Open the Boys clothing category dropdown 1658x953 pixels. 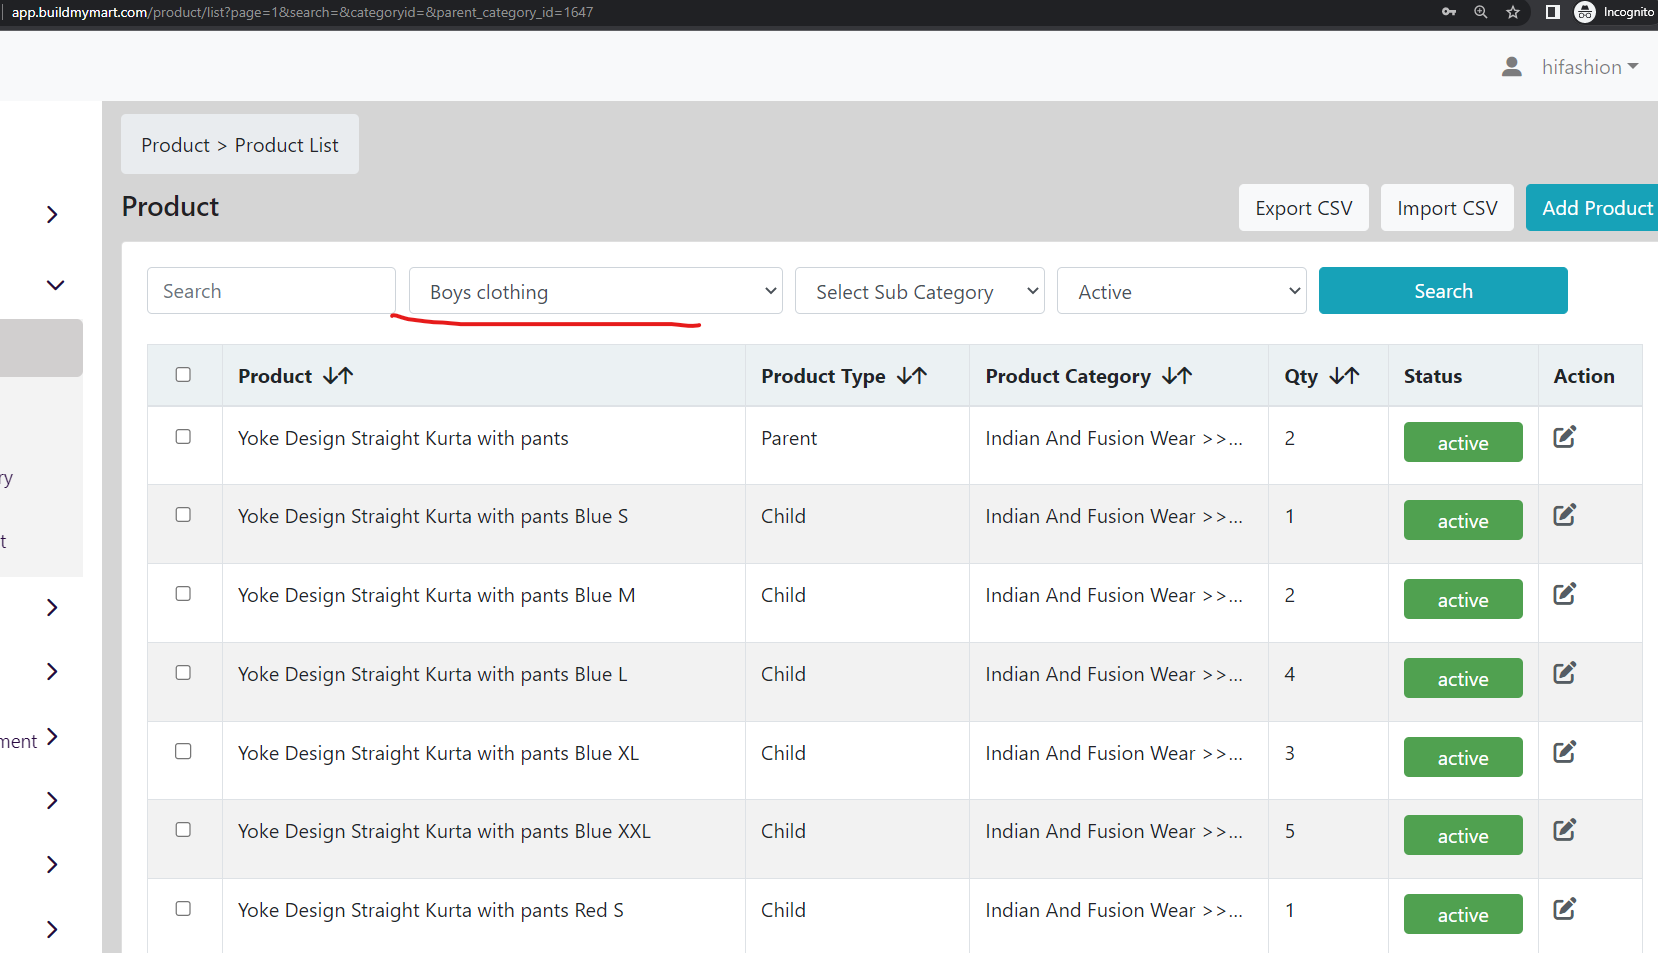(x=596, y=291)
